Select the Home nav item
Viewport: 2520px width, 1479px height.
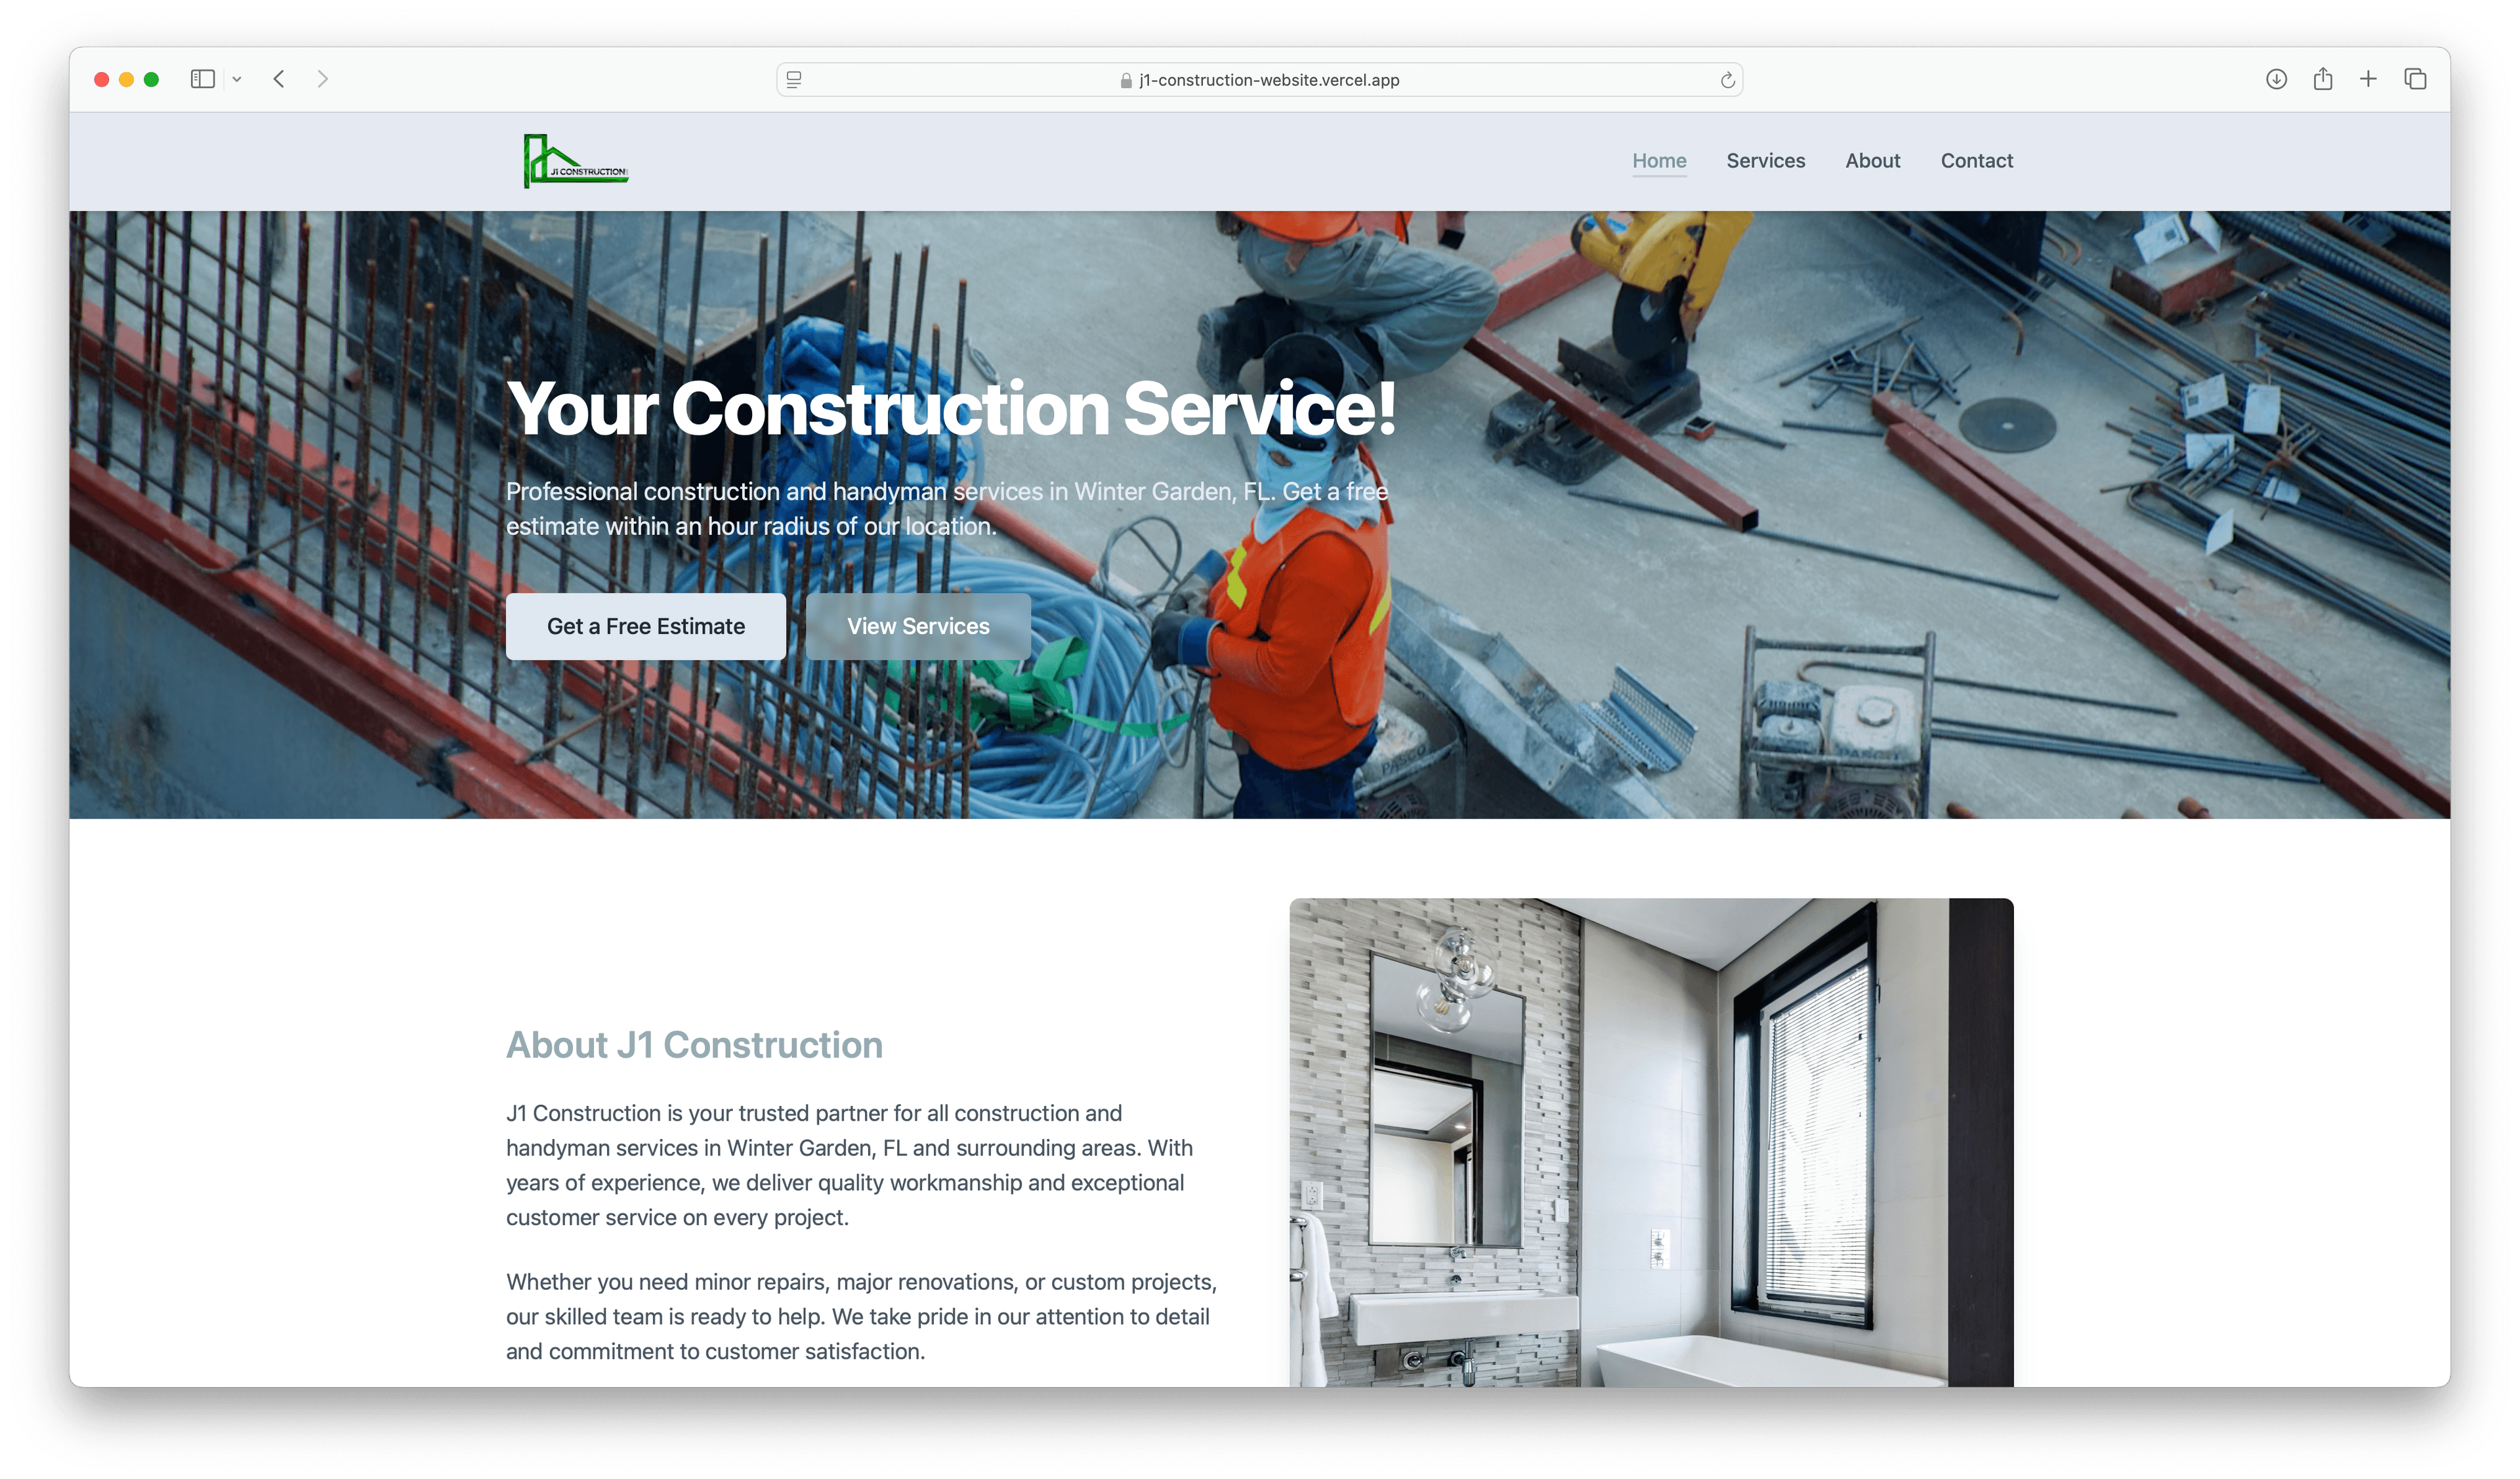pyautogui.click(x=1659, y=161)
